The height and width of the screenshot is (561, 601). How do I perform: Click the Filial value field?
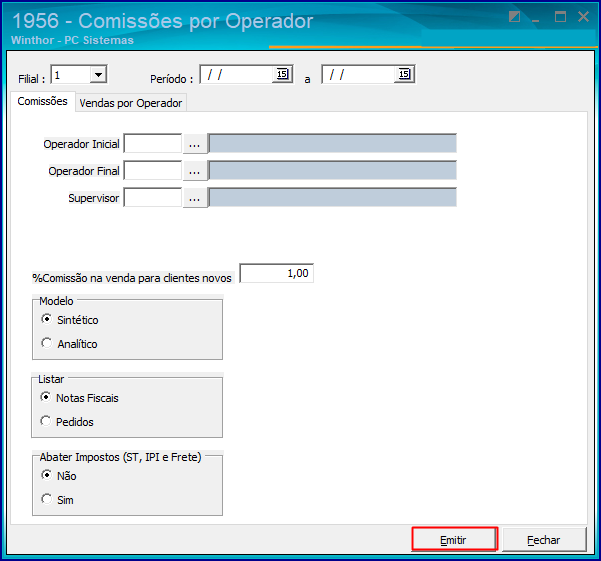coord(71,74)
